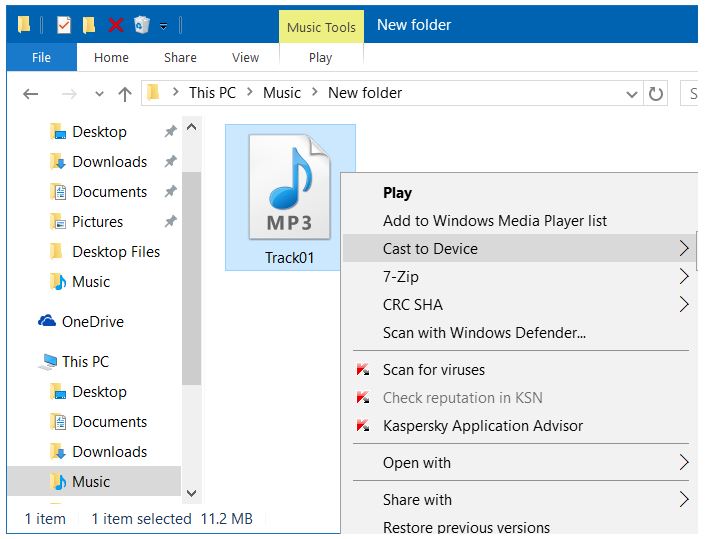
Task: Open pinned Downloads in Quick access
Action: point(109,161)
